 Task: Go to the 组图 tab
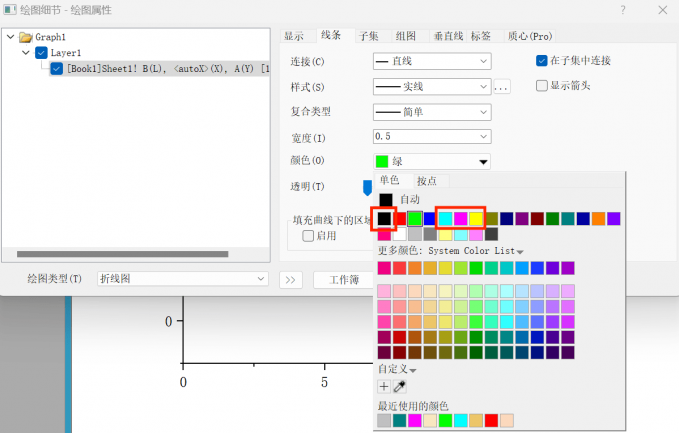405,36
